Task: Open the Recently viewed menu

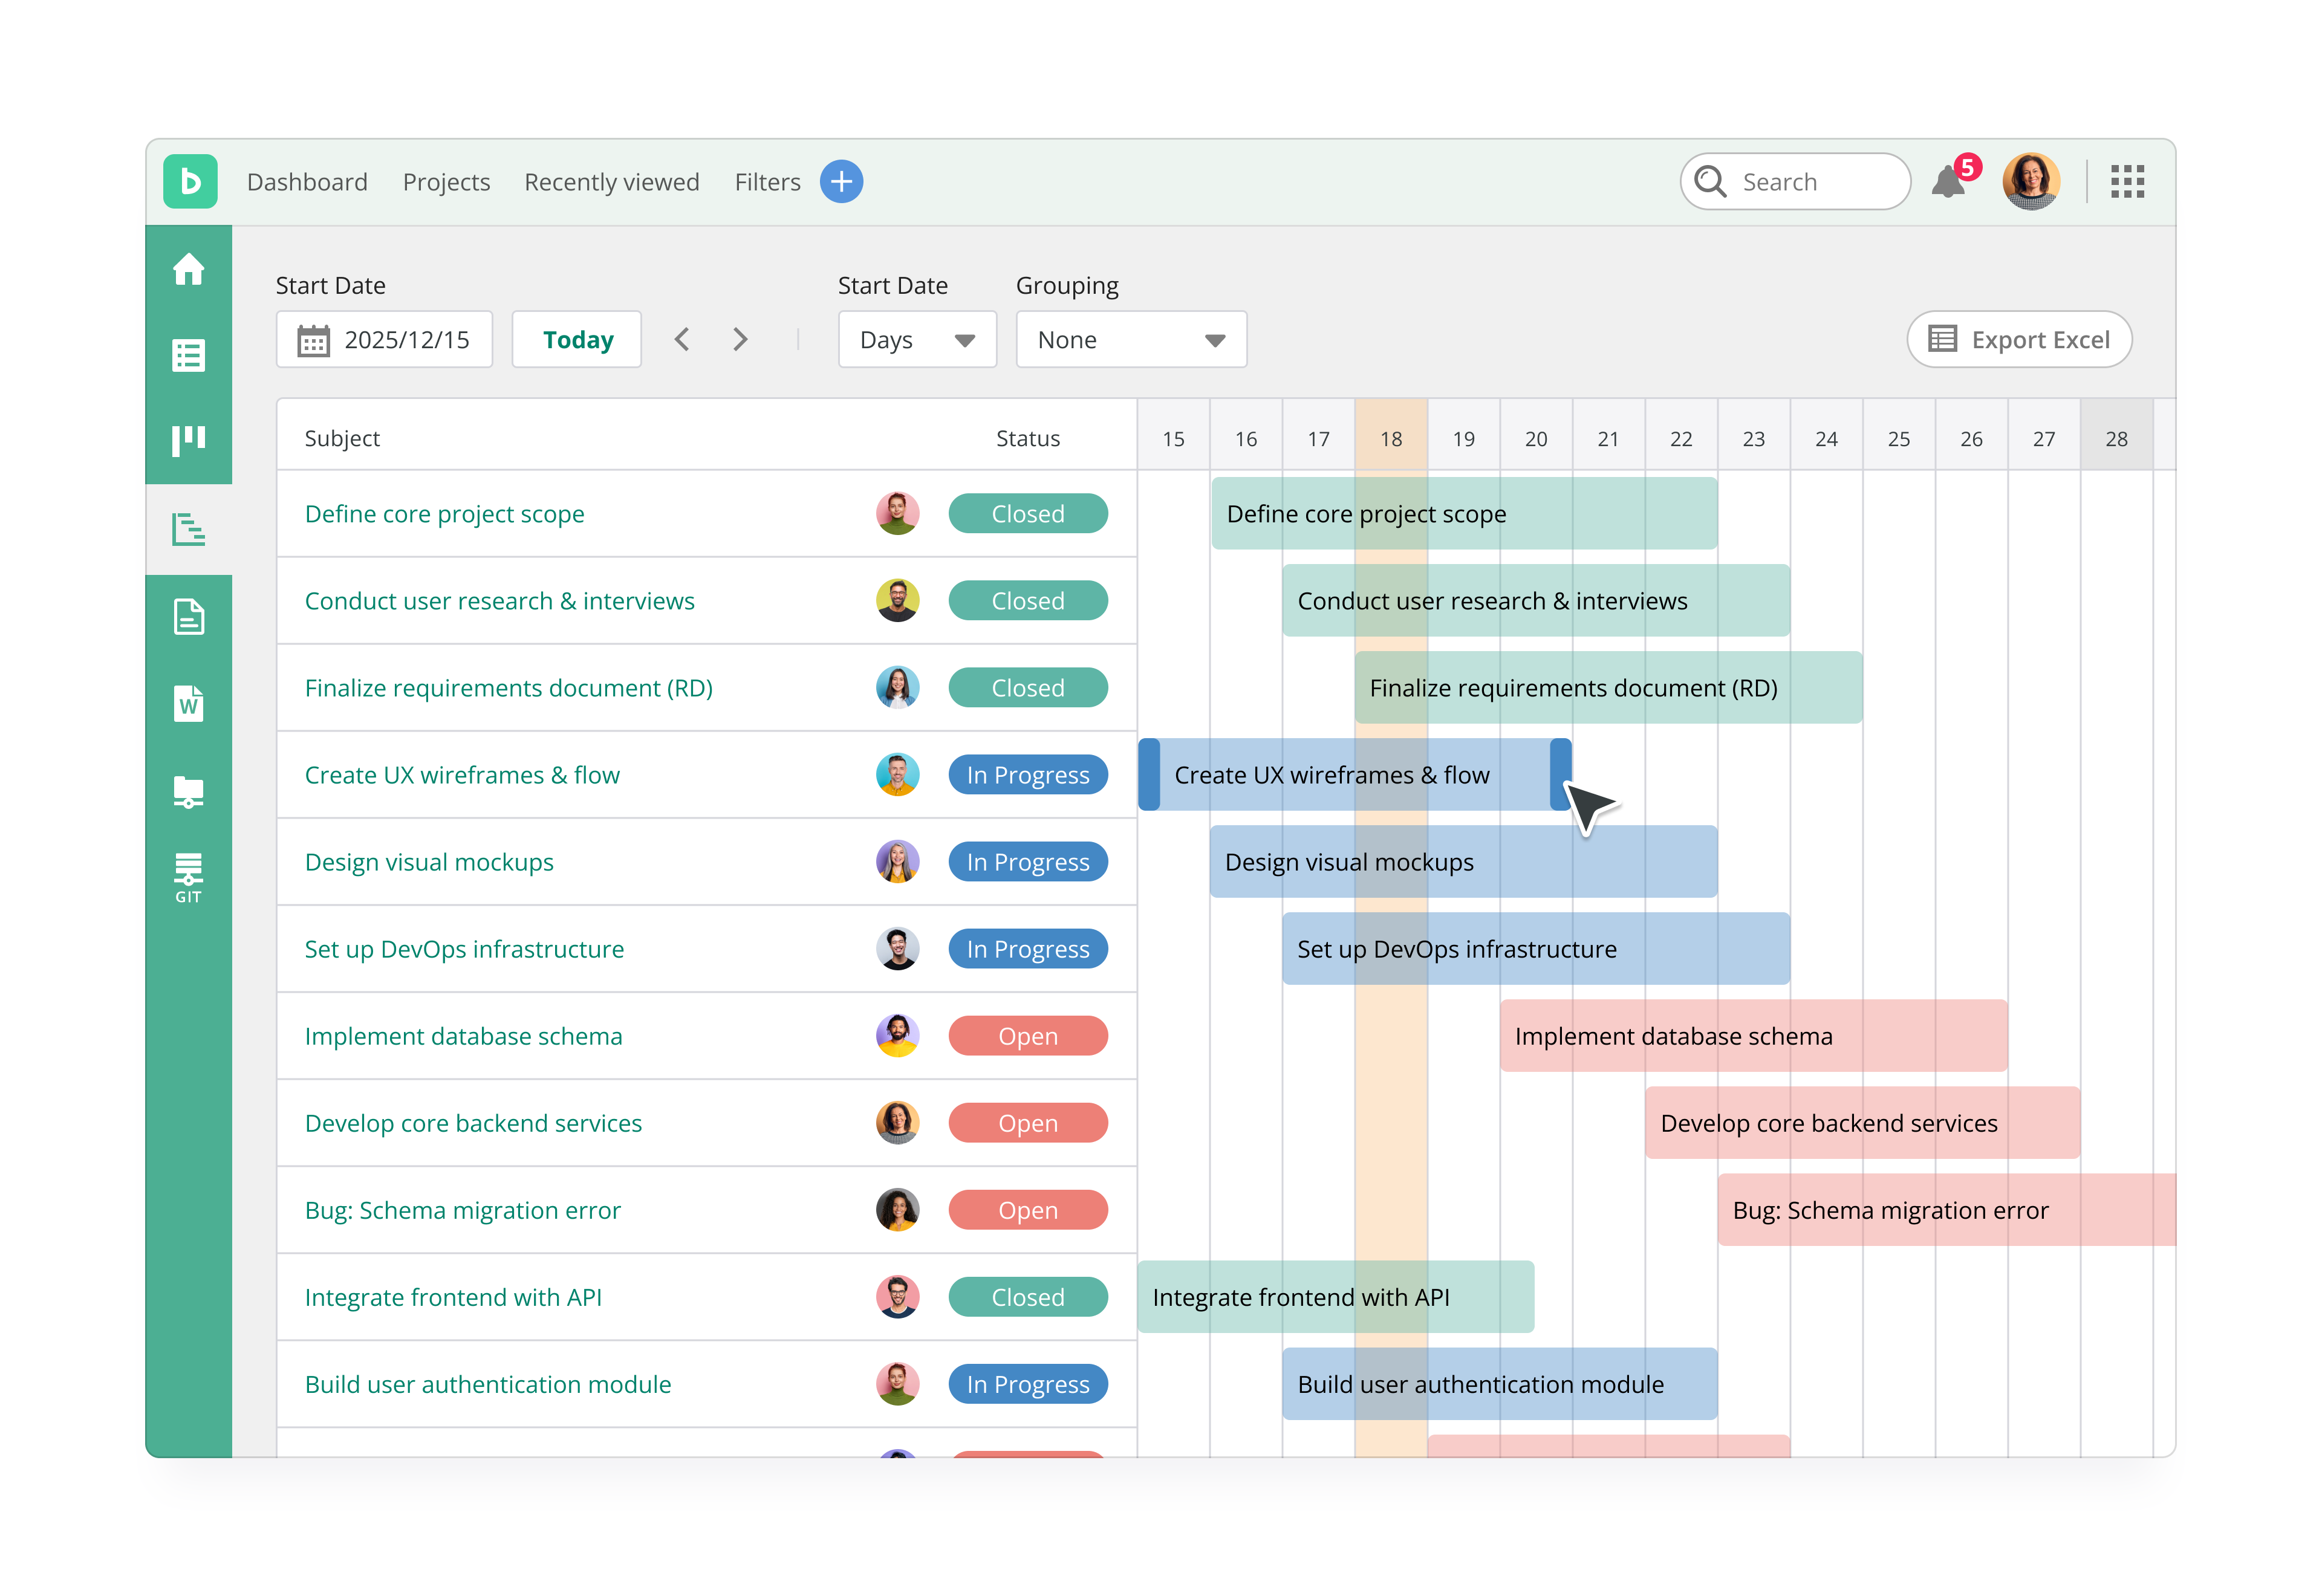Action: tap(611, 182)
